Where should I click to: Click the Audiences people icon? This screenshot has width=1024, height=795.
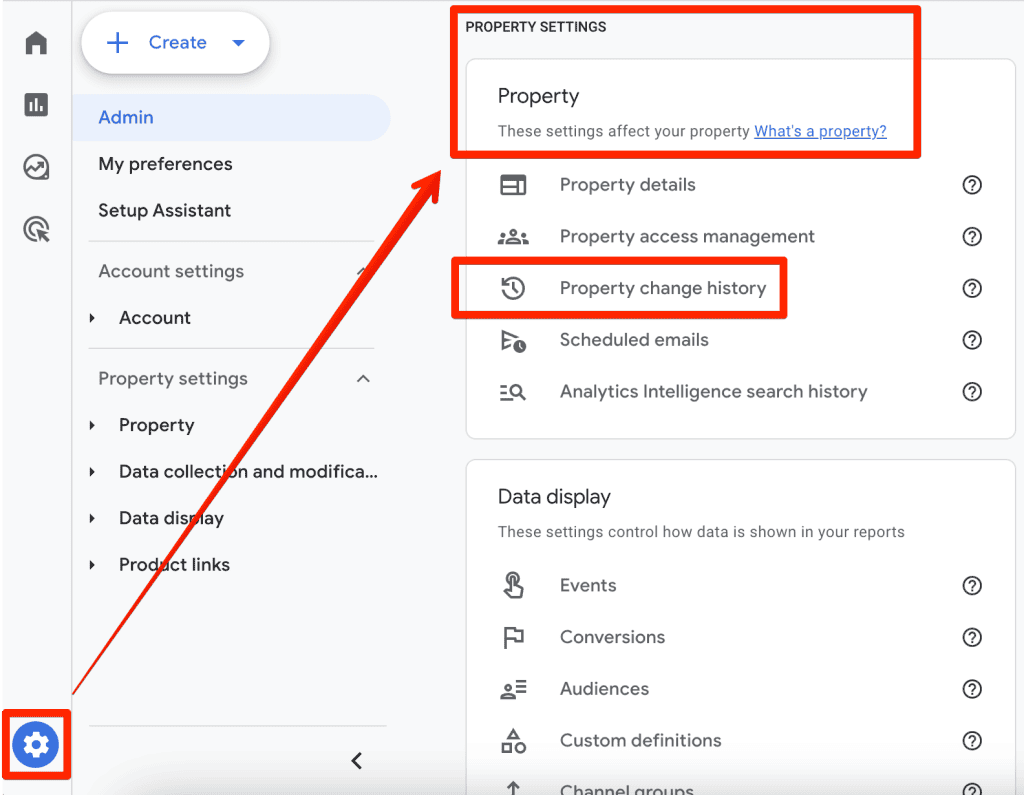coord(513,689)
